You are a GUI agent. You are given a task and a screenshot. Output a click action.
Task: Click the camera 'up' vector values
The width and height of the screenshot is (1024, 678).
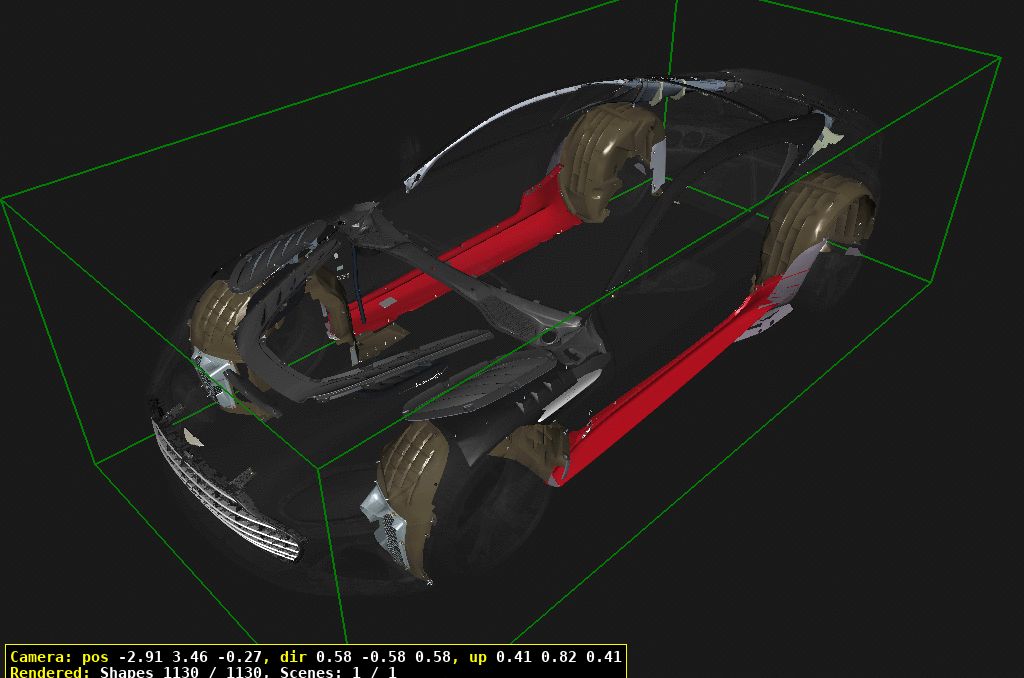point(560,657)
